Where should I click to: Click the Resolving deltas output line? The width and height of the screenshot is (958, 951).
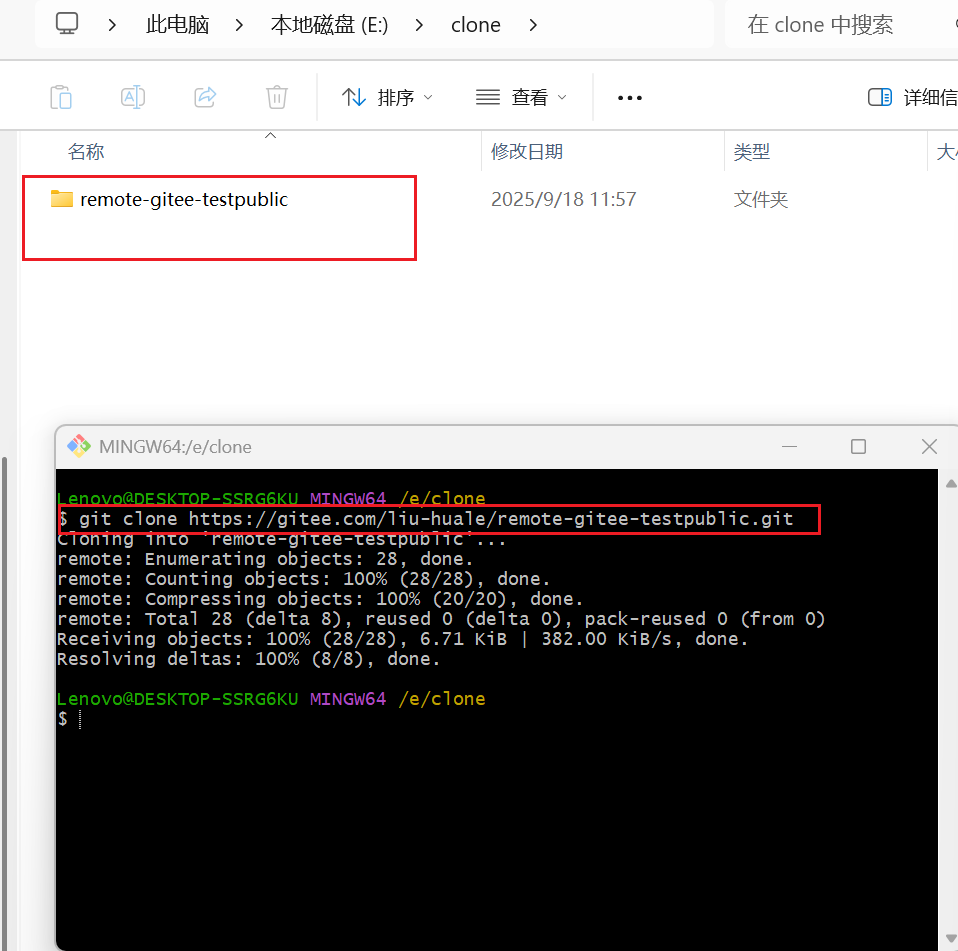coord(248,659)
